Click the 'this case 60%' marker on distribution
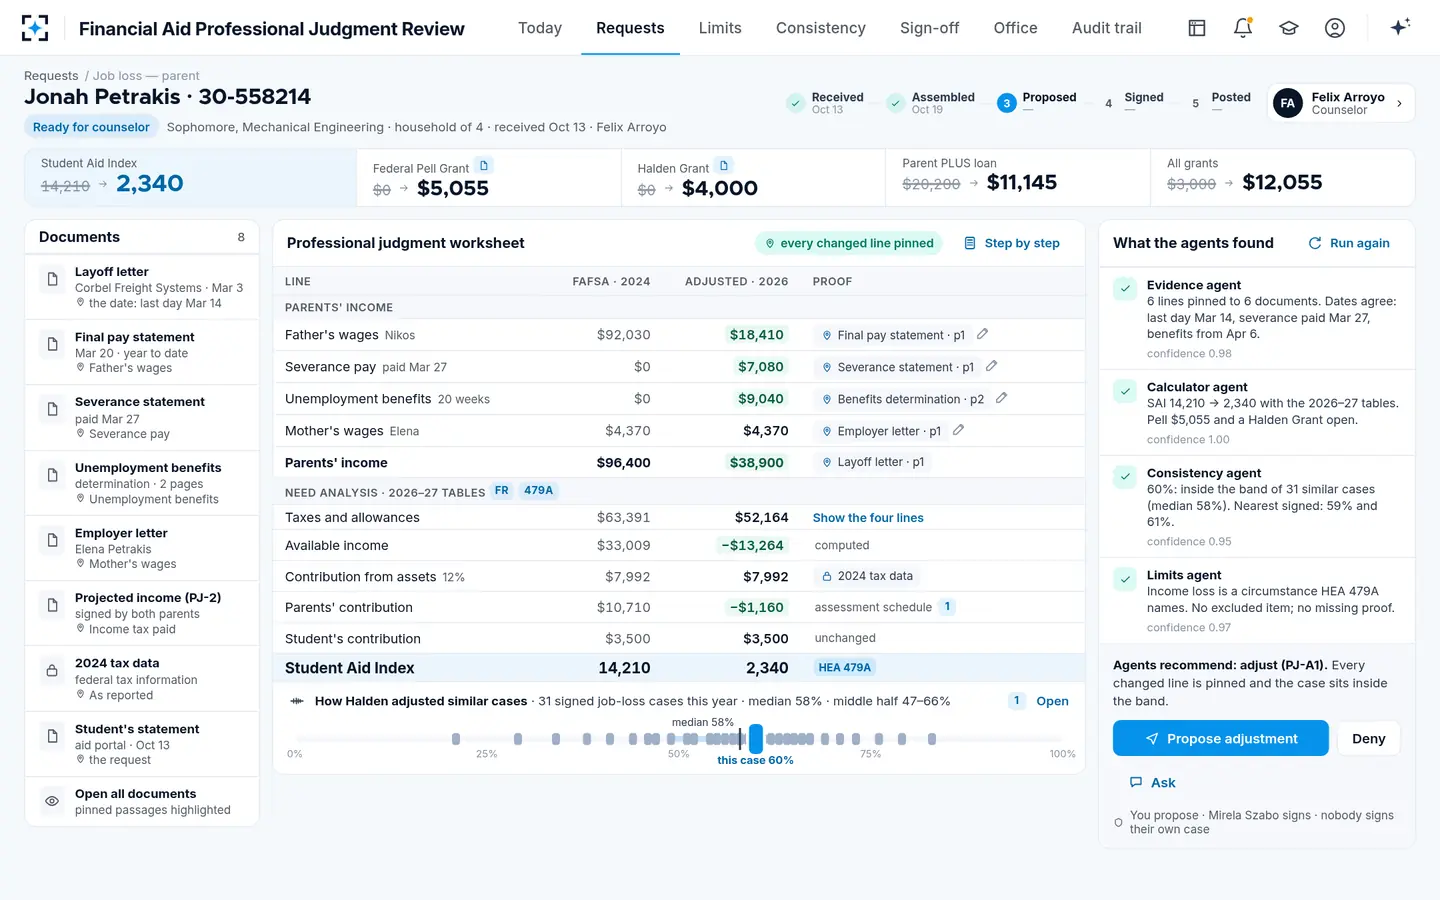The height and width of the screenshot is (900, 1440). (x=756, y=739)
